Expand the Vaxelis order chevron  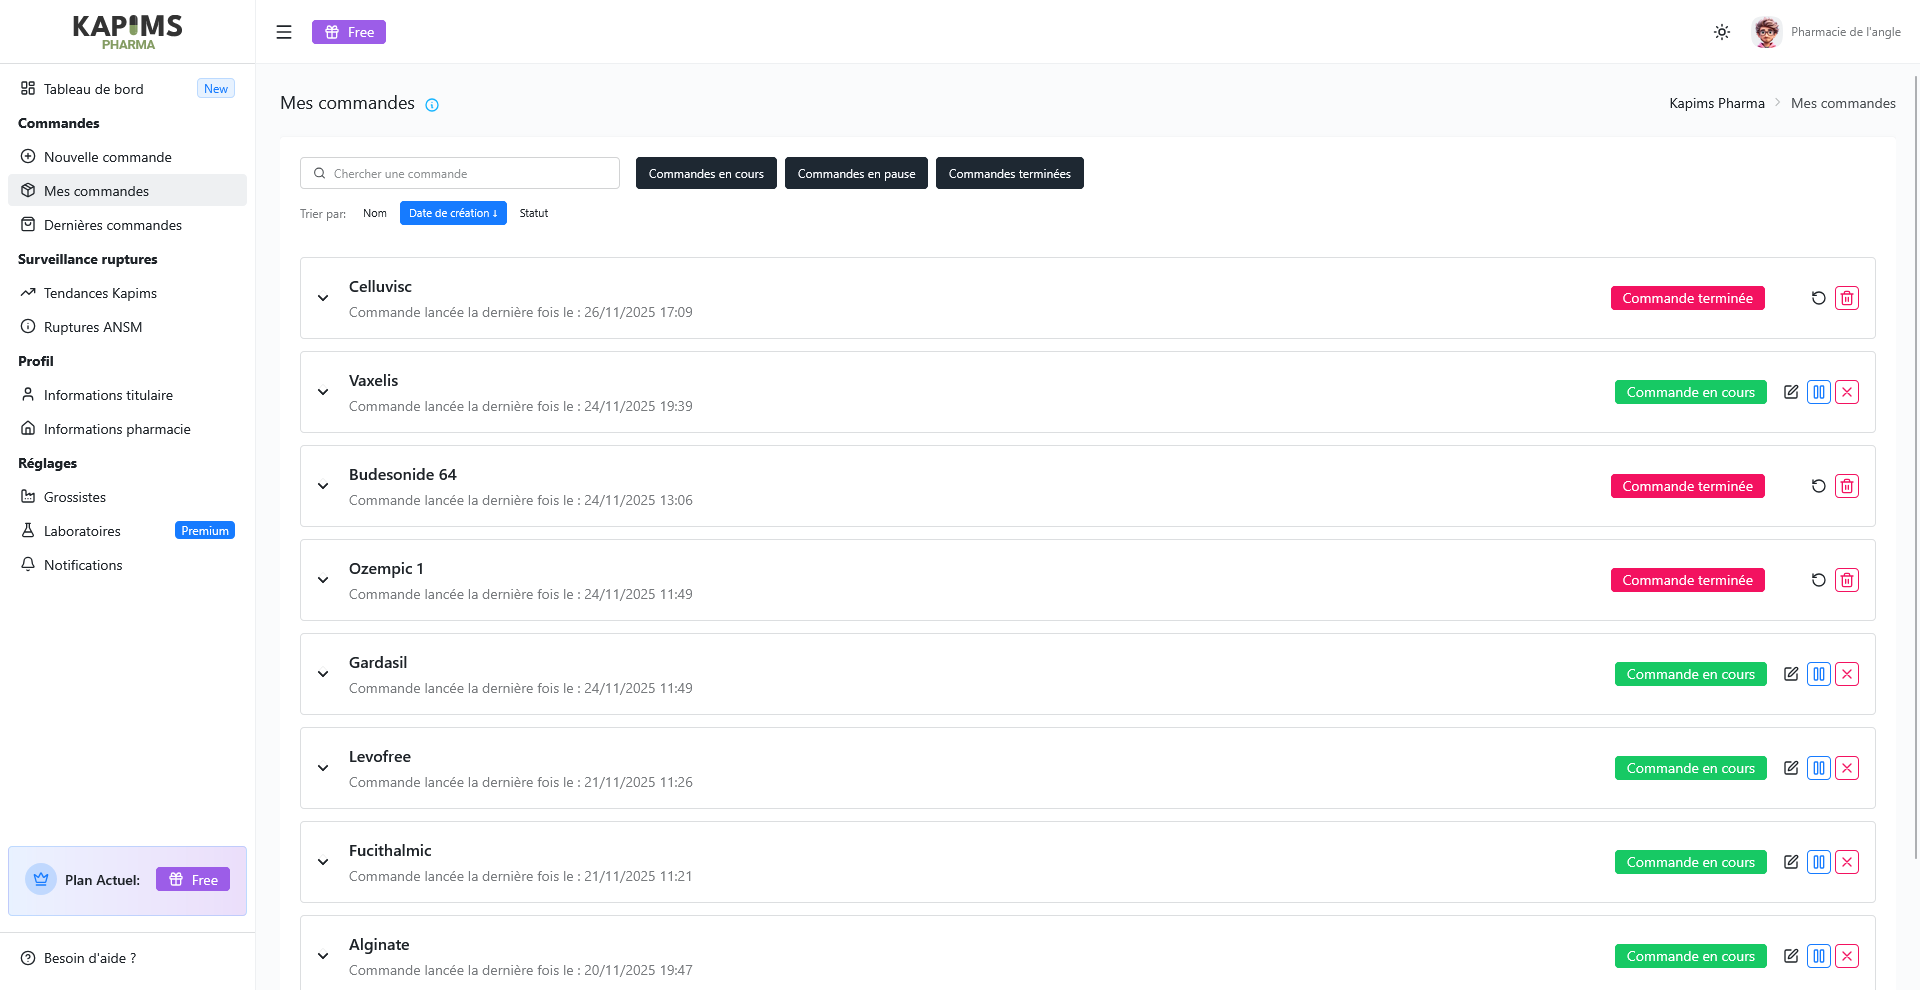(x=322, y=392)
